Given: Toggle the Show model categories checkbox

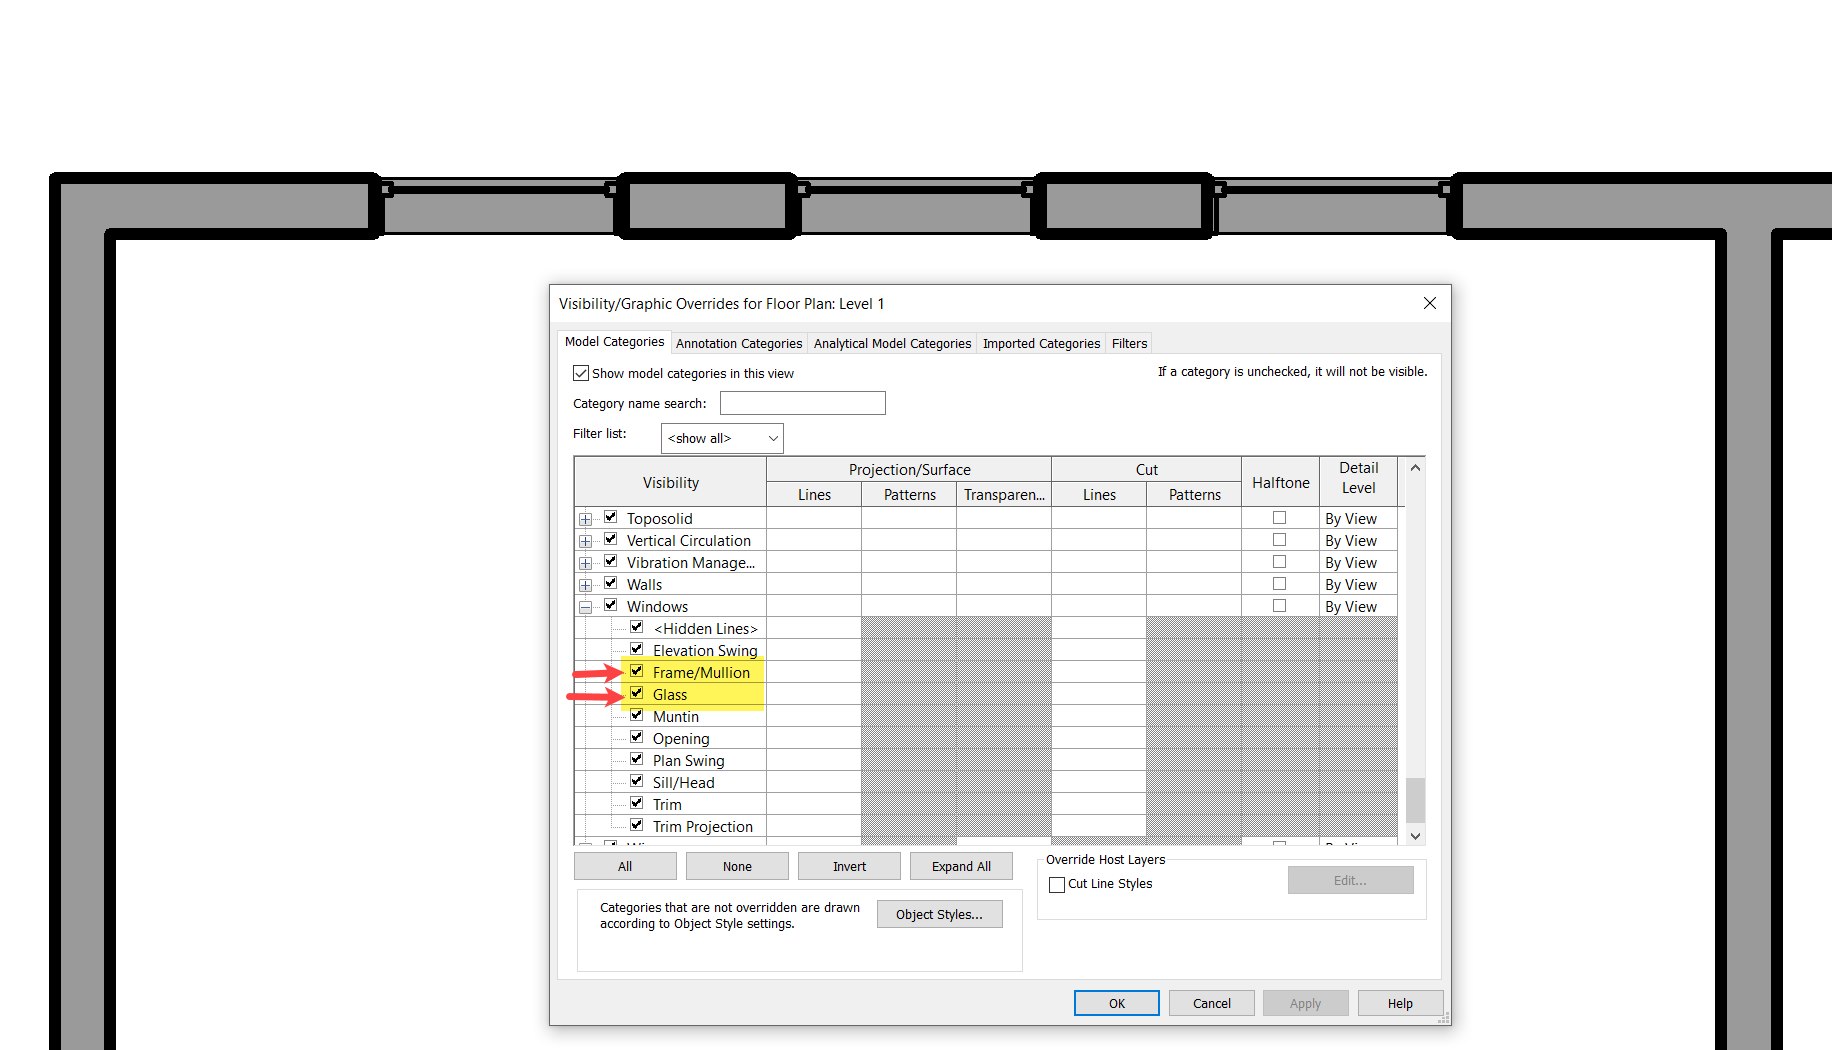Looking at the screenshot, I should [x=581, y=372].
